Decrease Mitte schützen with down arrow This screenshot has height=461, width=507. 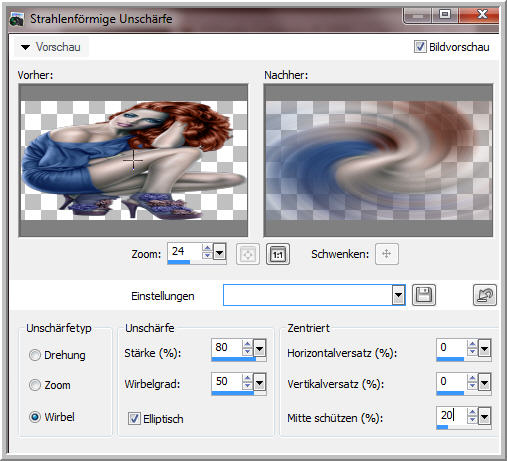point(472,420)
